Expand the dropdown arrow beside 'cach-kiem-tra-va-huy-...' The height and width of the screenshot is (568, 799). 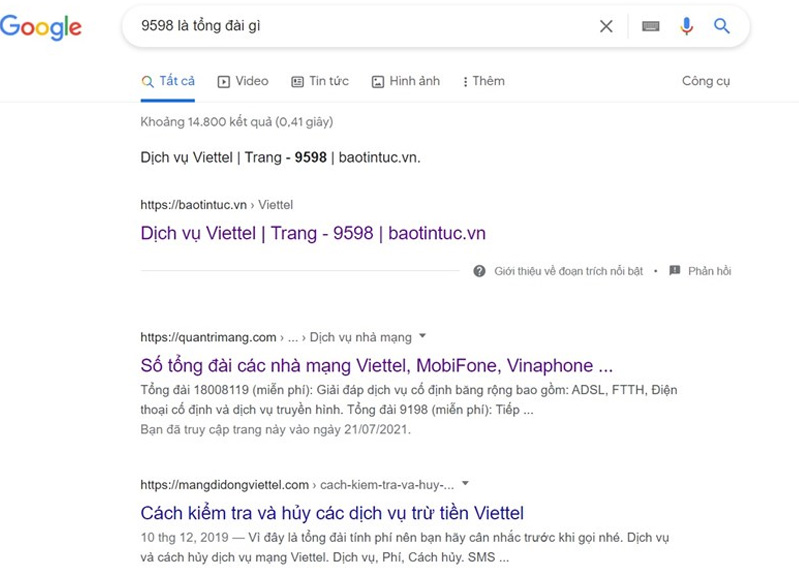click(x=465, y=483)
